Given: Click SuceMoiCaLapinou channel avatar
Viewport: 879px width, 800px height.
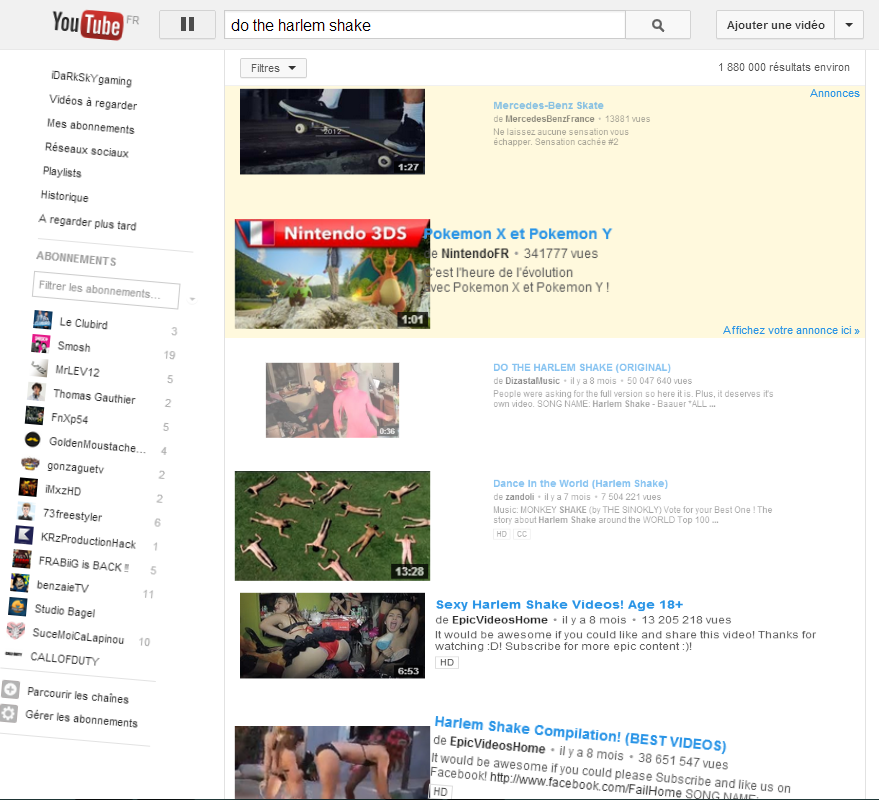Looking at the screenshot, I should click(15, 631).
